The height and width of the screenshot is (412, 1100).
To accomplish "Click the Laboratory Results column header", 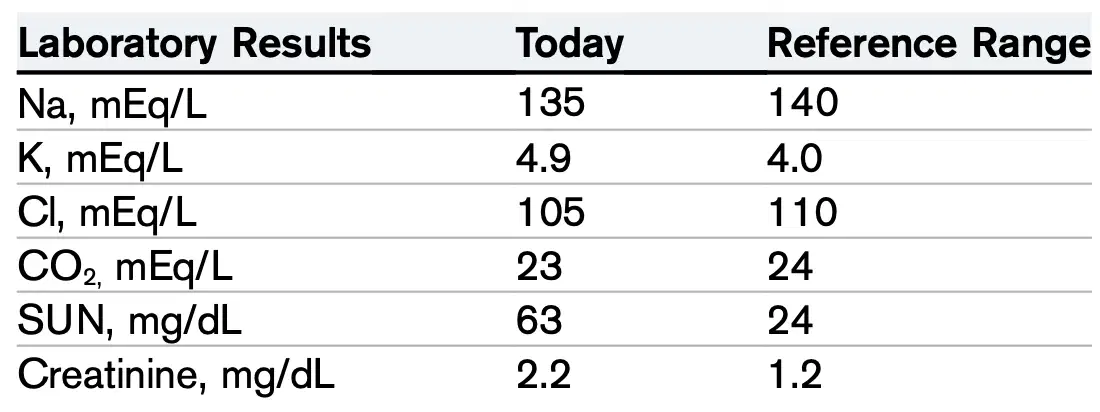I will tap(194, 44).
